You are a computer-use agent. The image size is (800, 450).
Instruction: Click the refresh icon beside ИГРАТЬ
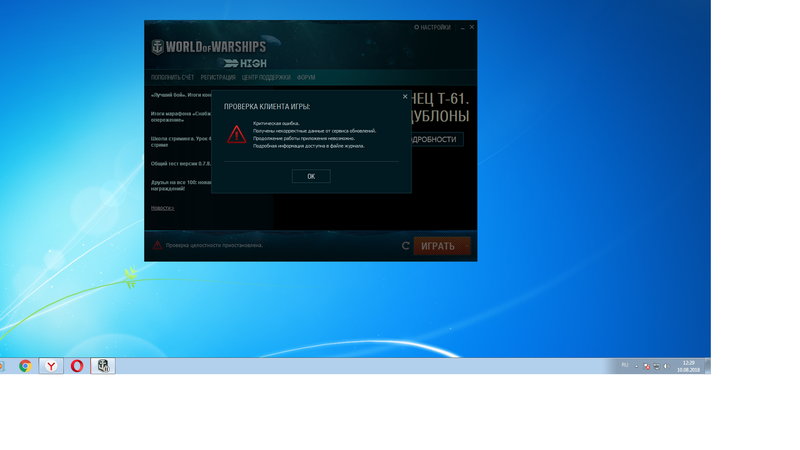coord(406,246)
